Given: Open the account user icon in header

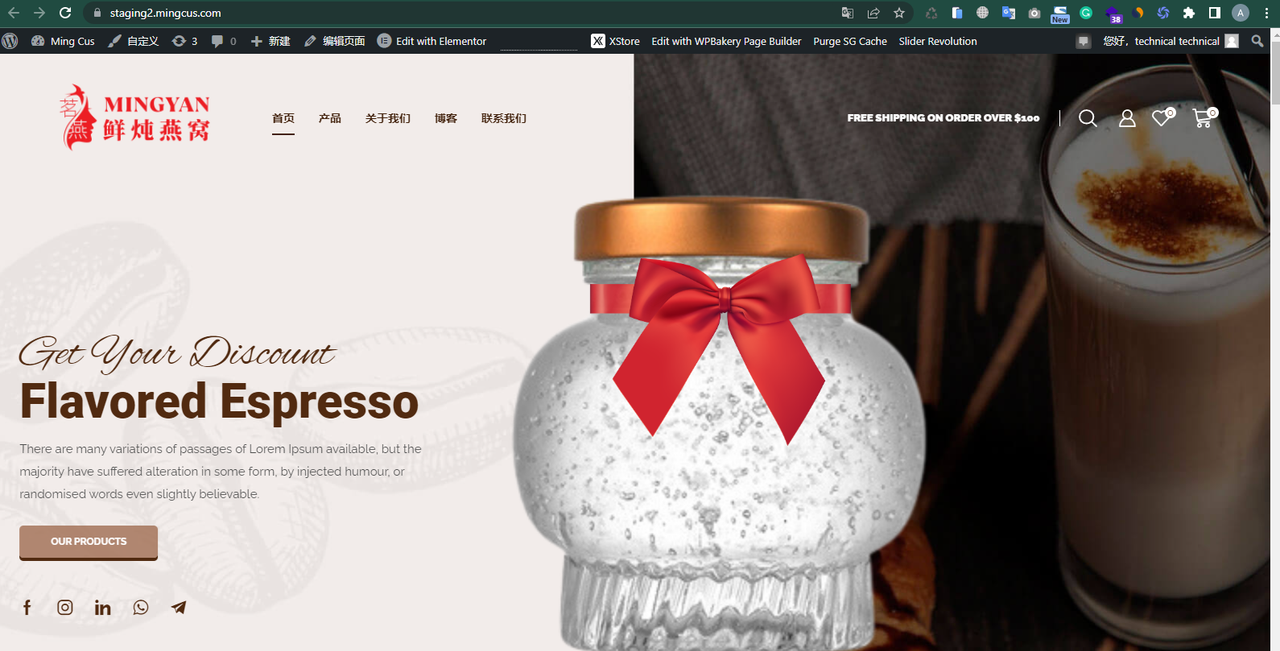Looking at the screenshot, I should pyautogui.click(x=1127, y=118).
